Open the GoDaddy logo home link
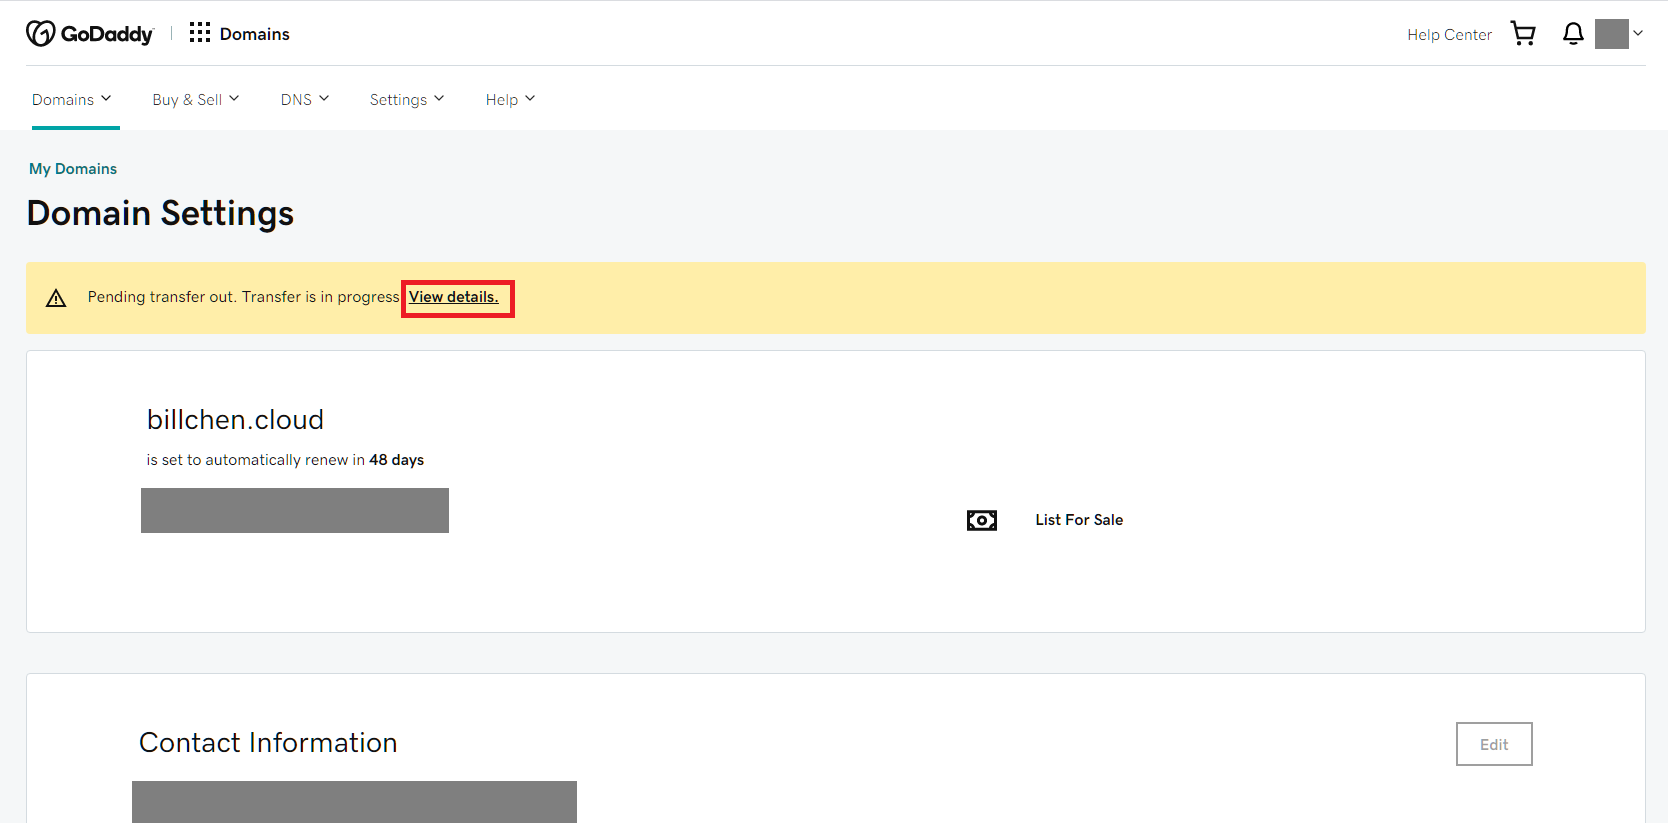 89,34
